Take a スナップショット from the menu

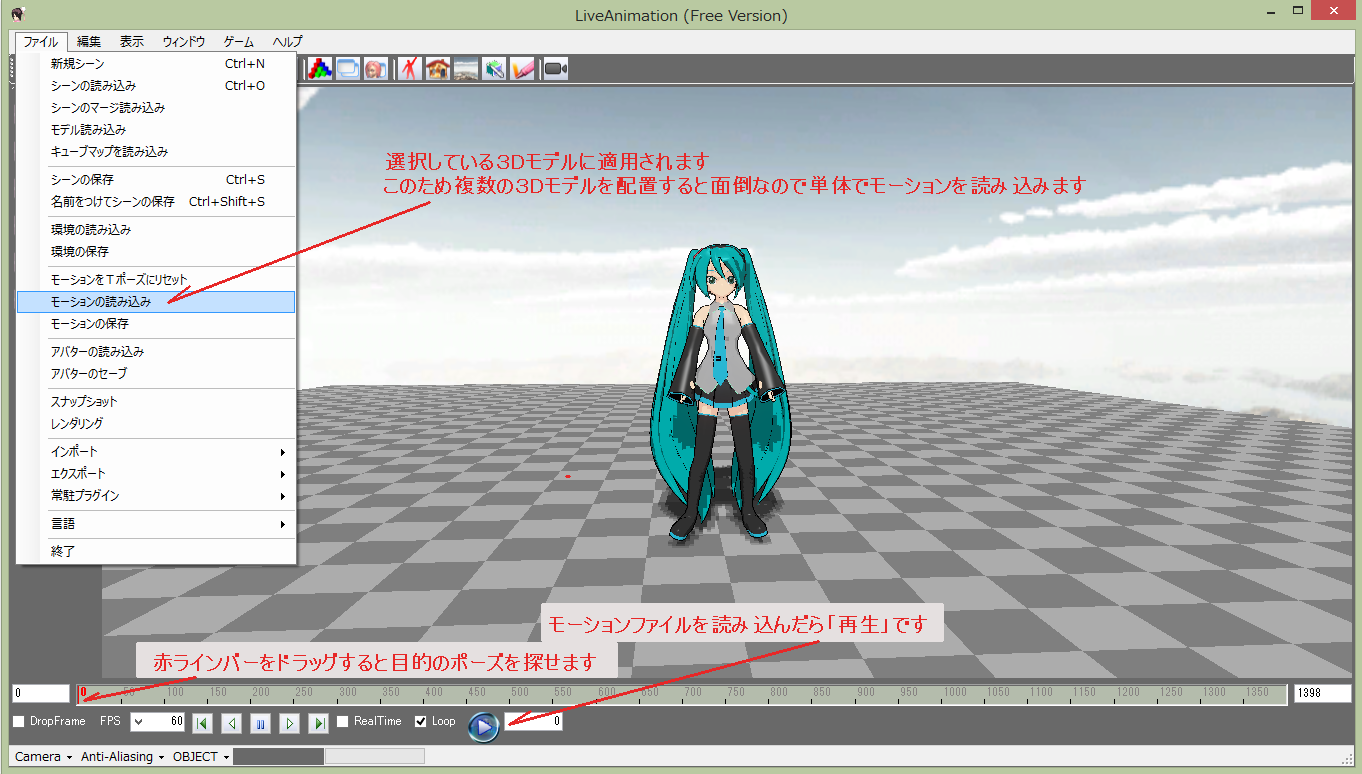[157, 401]
